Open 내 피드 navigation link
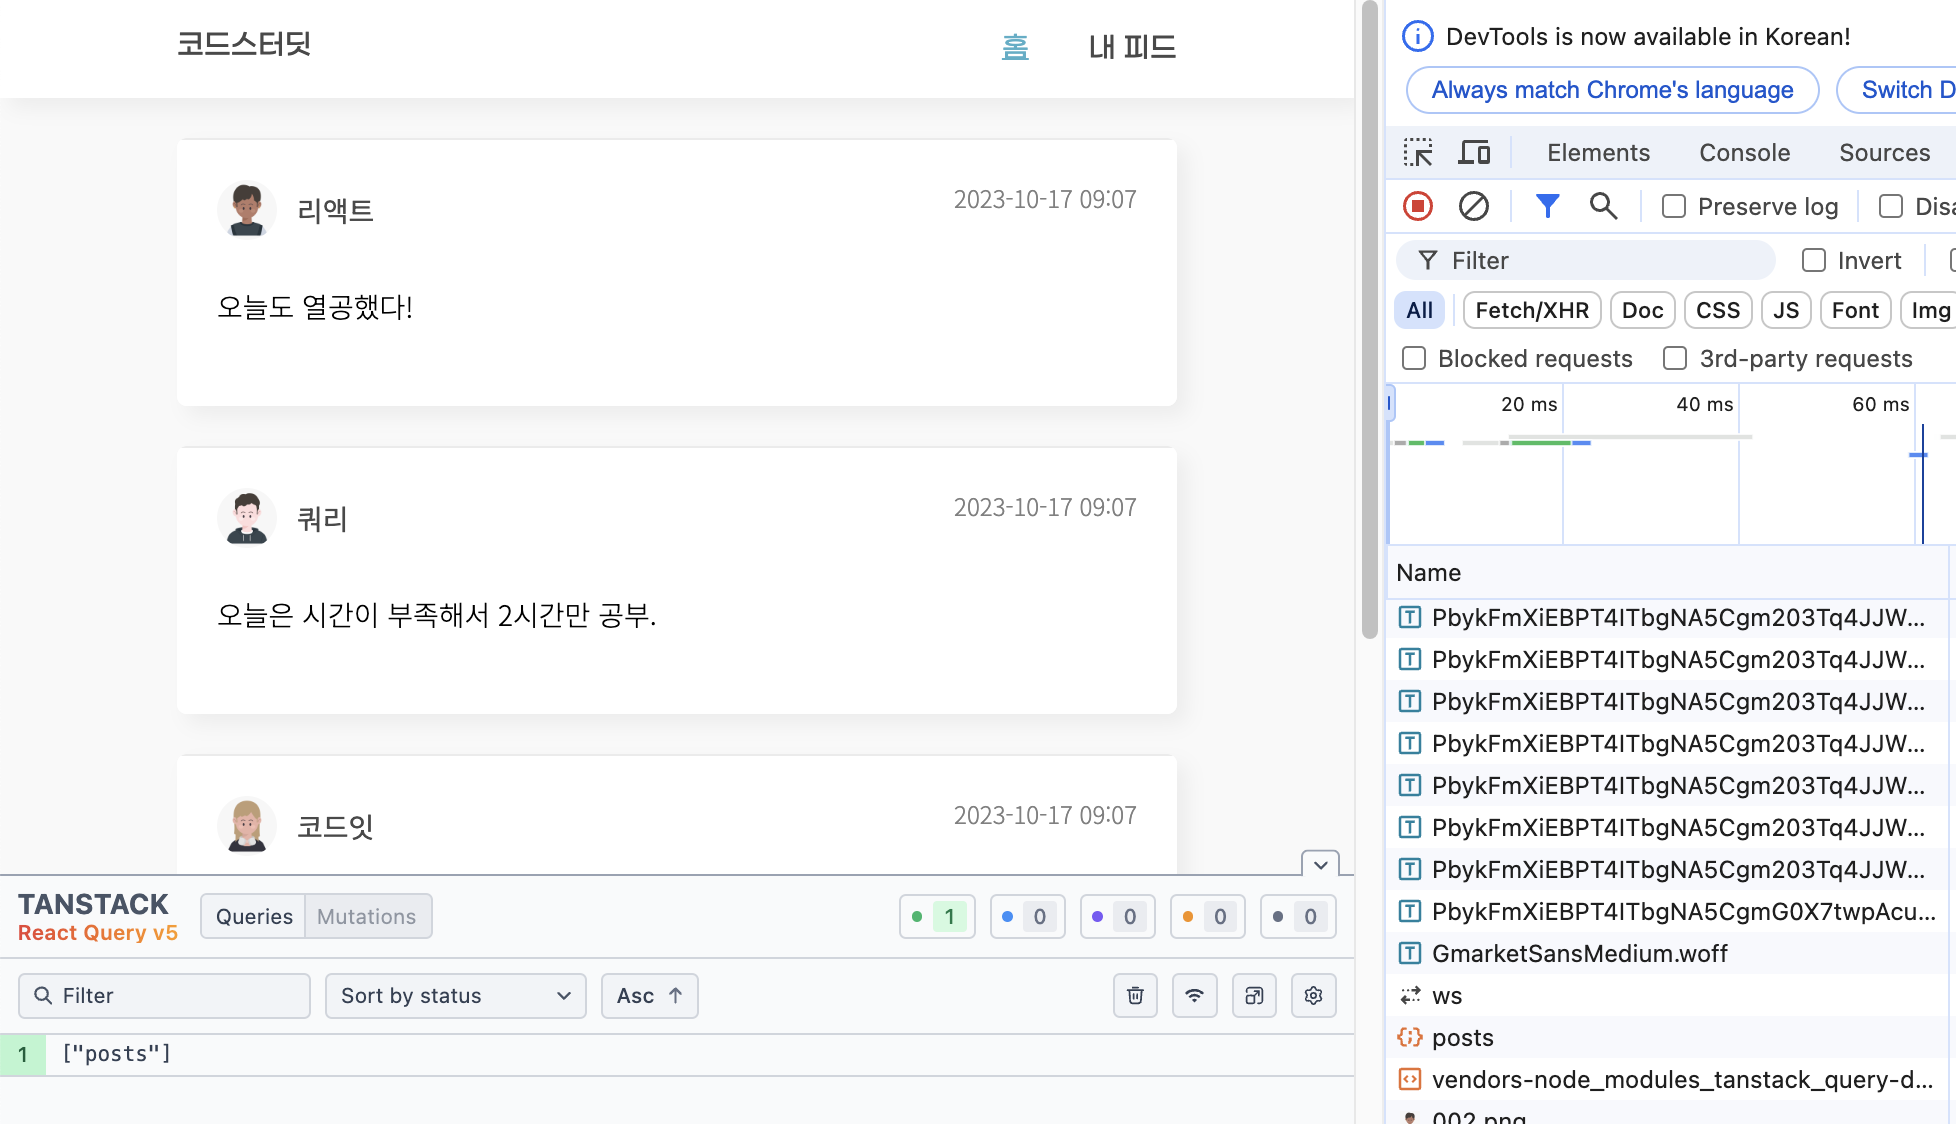This screenshot has height=1124, width=1956. pos(1132,47)
